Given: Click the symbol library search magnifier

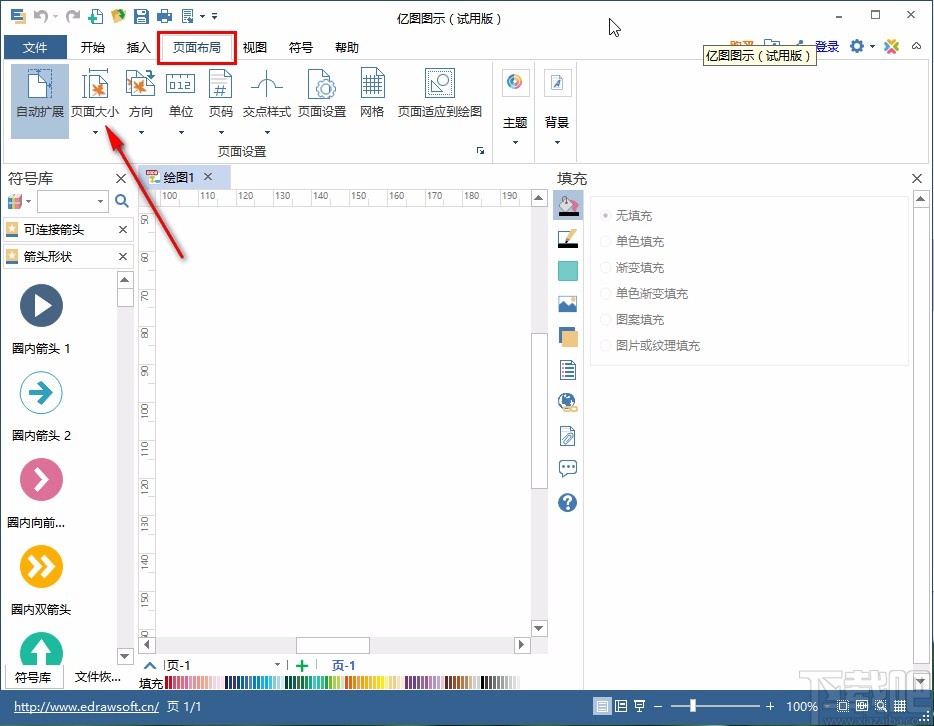Looking at the screenshot, I should point(122,201).
